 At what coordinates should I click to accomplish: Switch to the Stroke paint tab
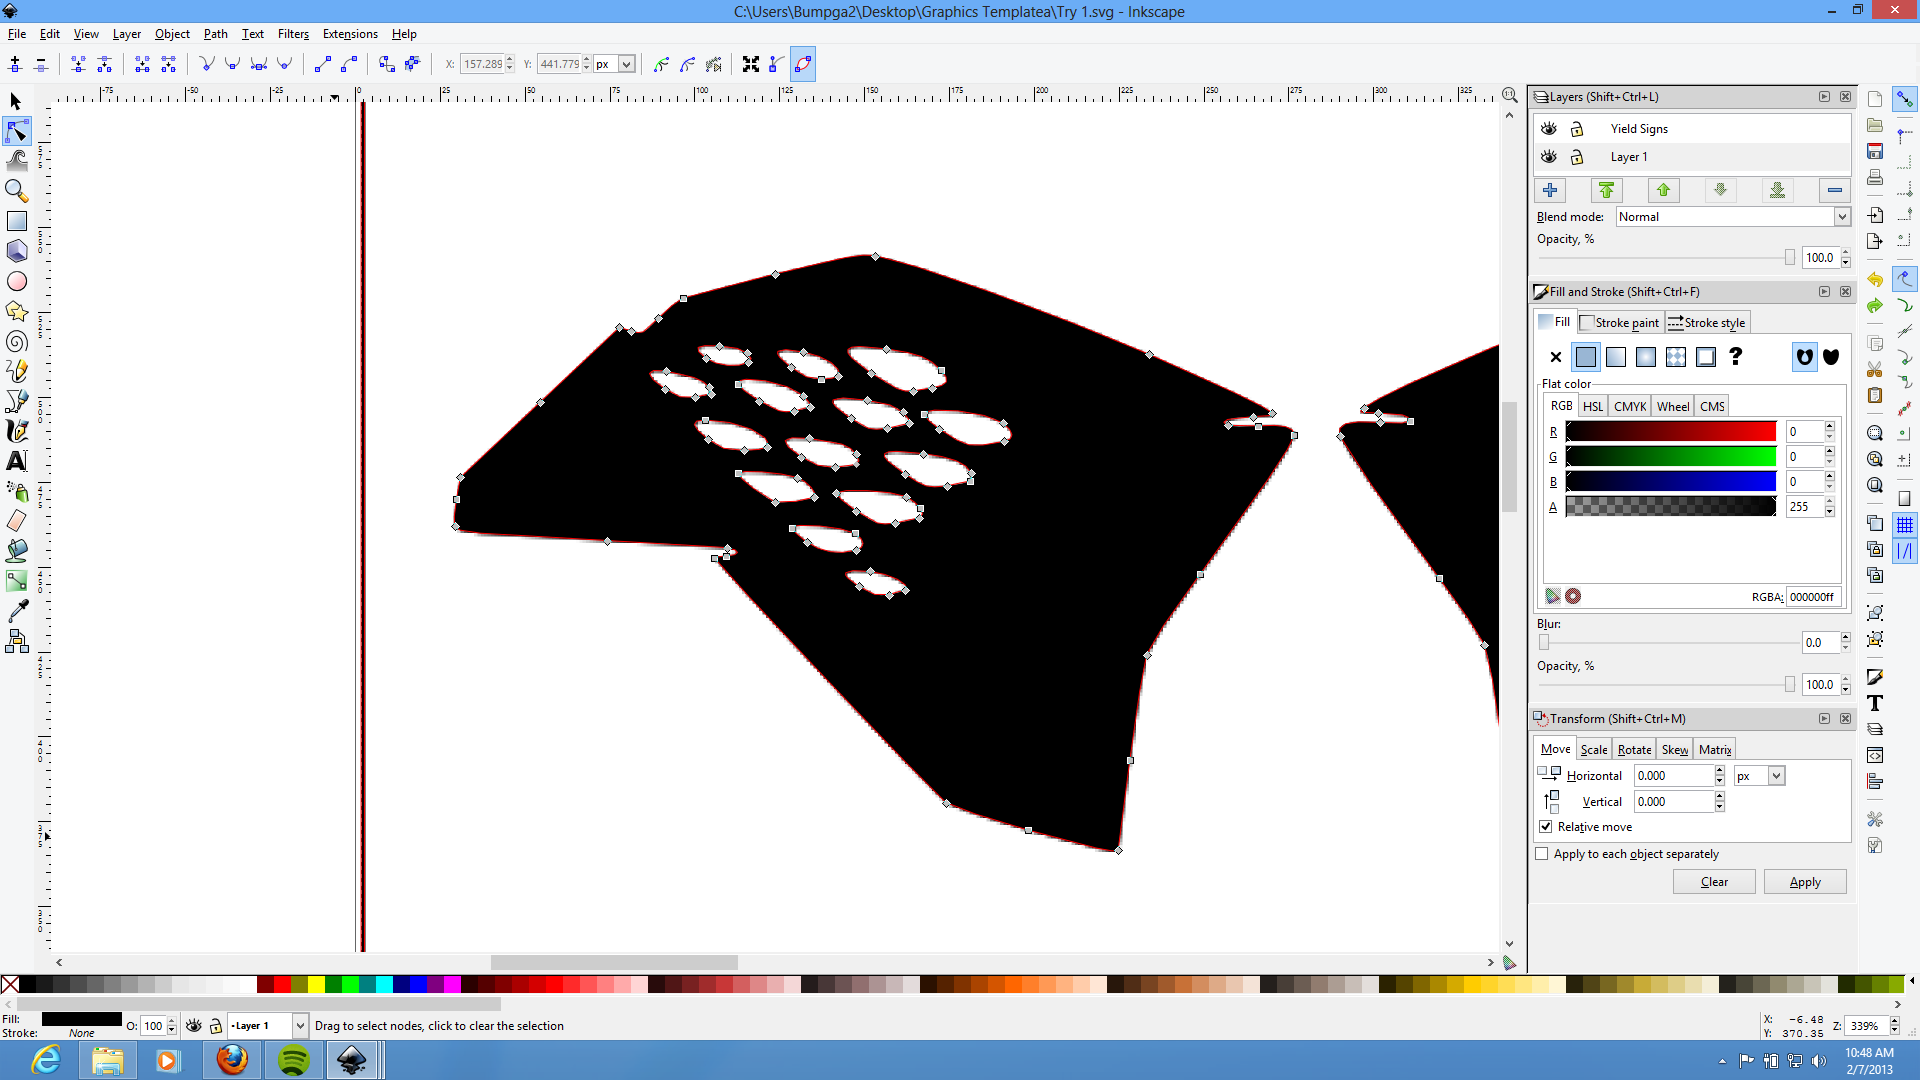point(1619,322)
